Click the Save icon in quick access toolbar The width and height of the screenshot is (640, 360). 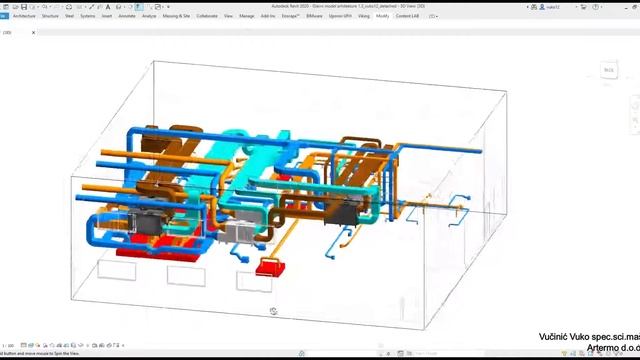click(x=24, y=7)
